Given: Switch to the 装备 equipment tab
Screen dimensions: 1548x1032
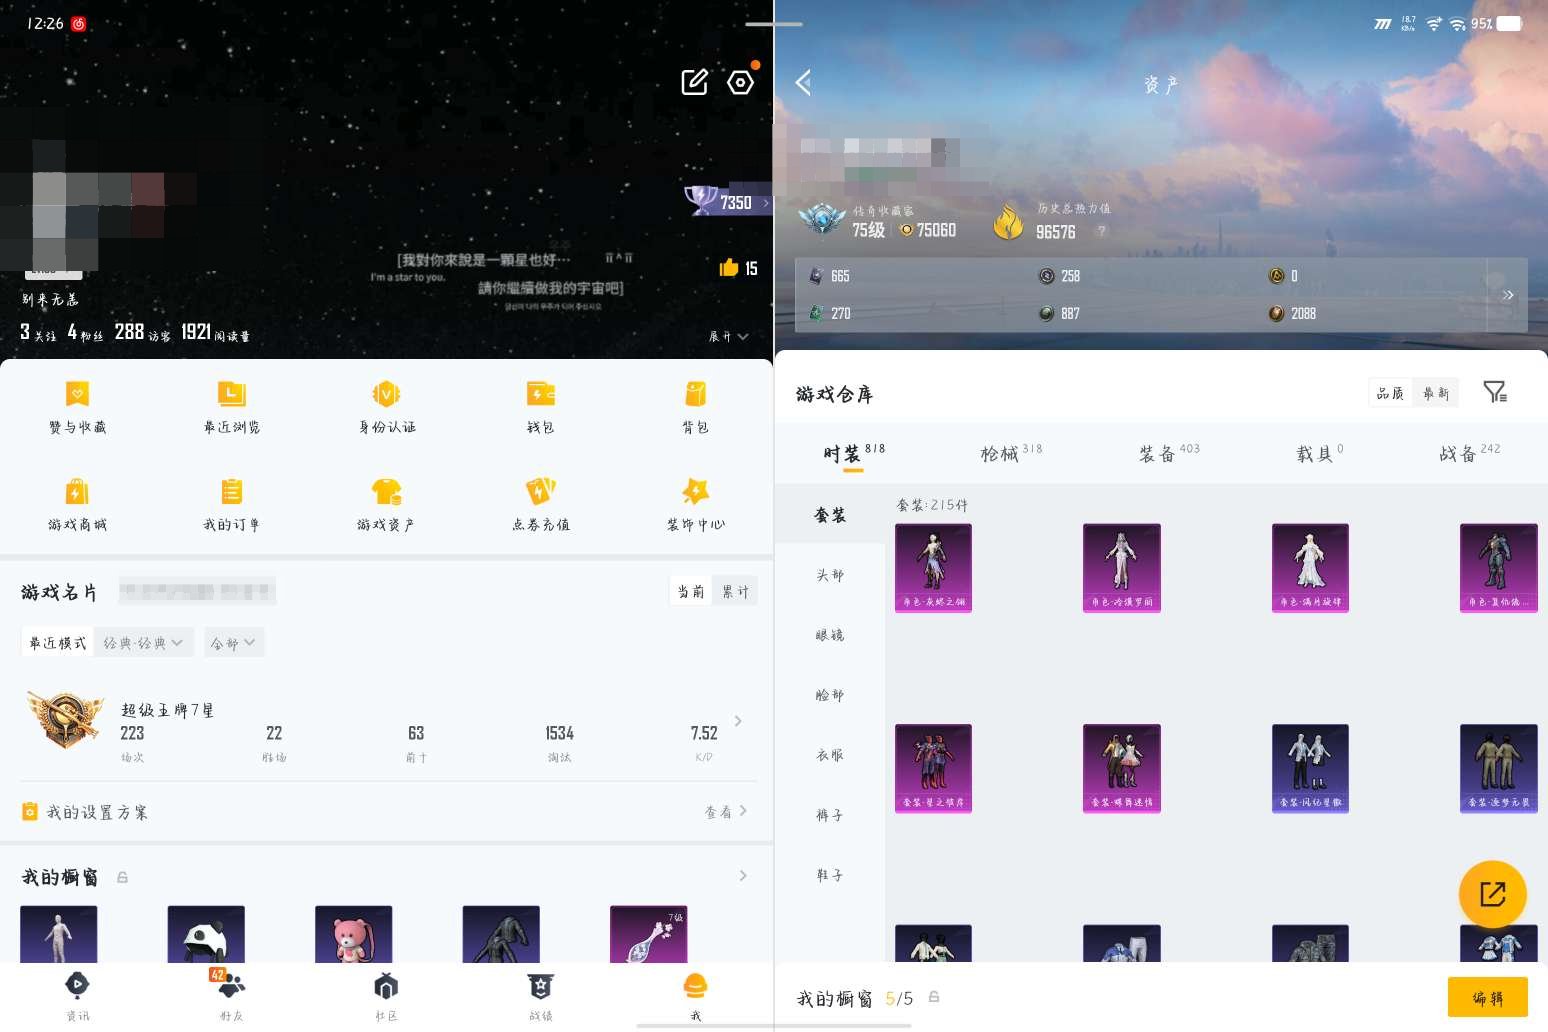Looking at the screenshot, I should [1169, 453].
